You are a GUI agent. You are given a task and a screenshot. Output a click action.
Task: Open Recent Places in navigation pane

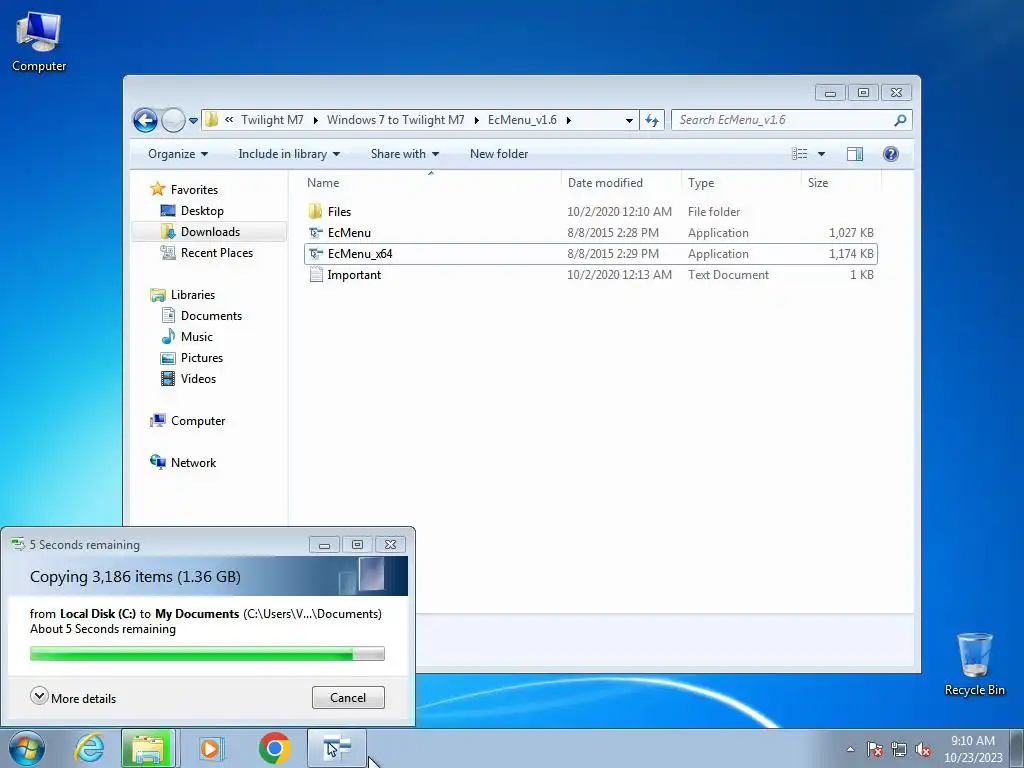click(216, 253)
